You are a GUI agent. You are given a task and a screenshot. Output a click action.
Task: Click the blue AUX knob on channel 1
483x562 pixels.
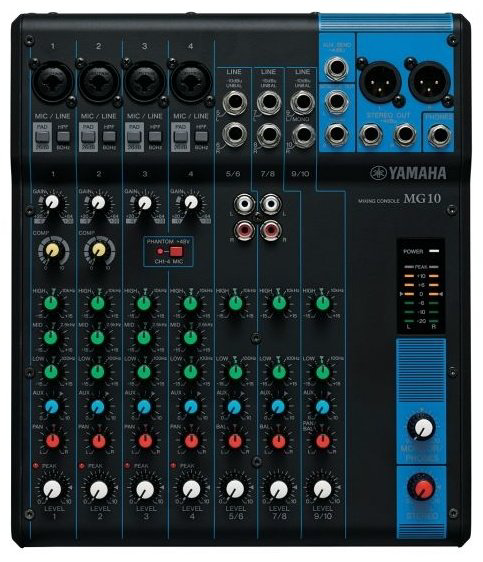pos(52,407)
